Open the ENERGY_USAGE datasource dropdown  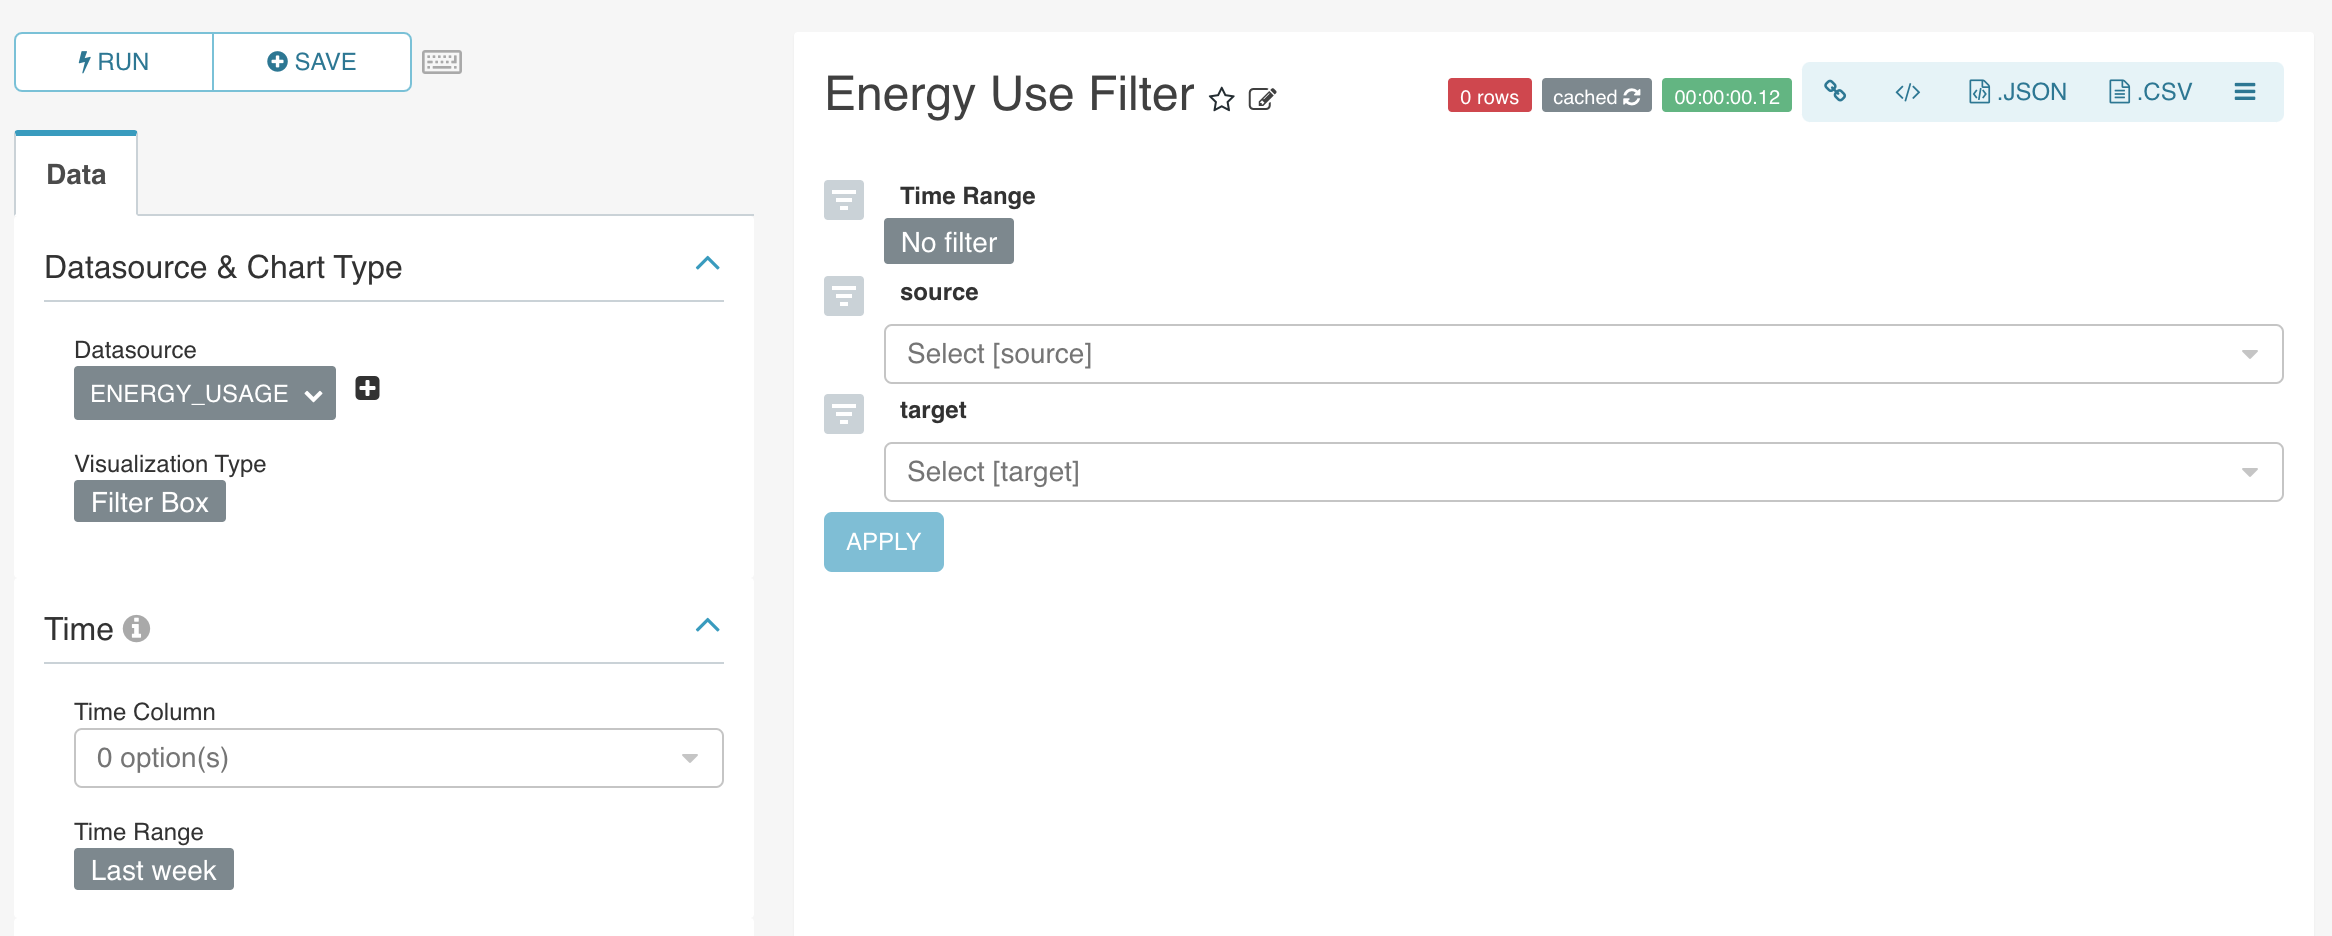(x=205, y=393)
